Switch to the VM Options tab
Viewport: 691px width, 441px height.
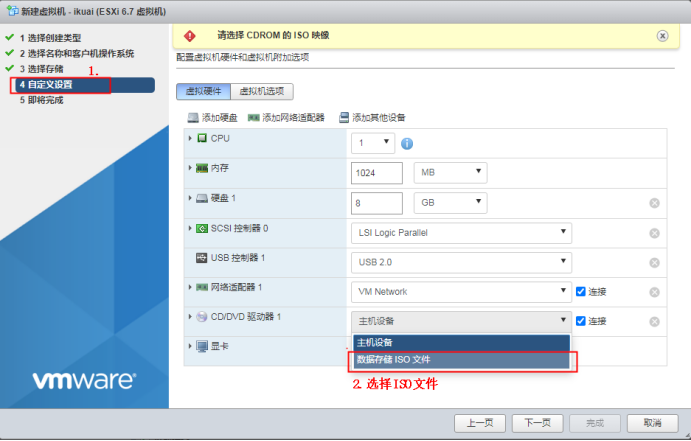point(264,92)
